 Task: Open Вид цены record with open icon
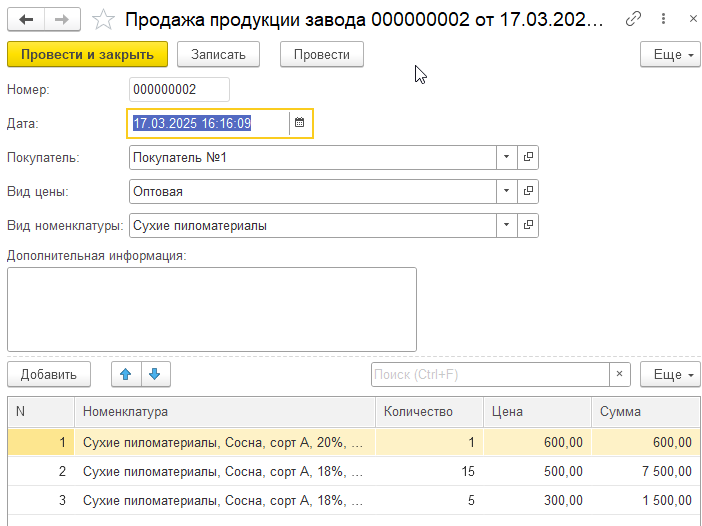(528, 192)
